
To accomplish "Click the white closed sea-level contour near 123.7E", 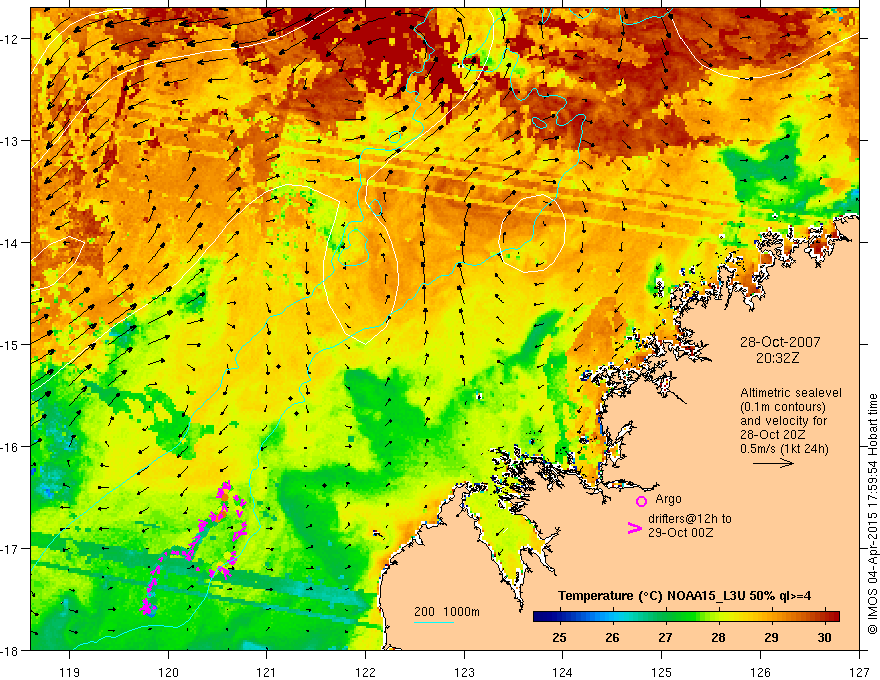I will pyautogui.click(x=532, y=233).
